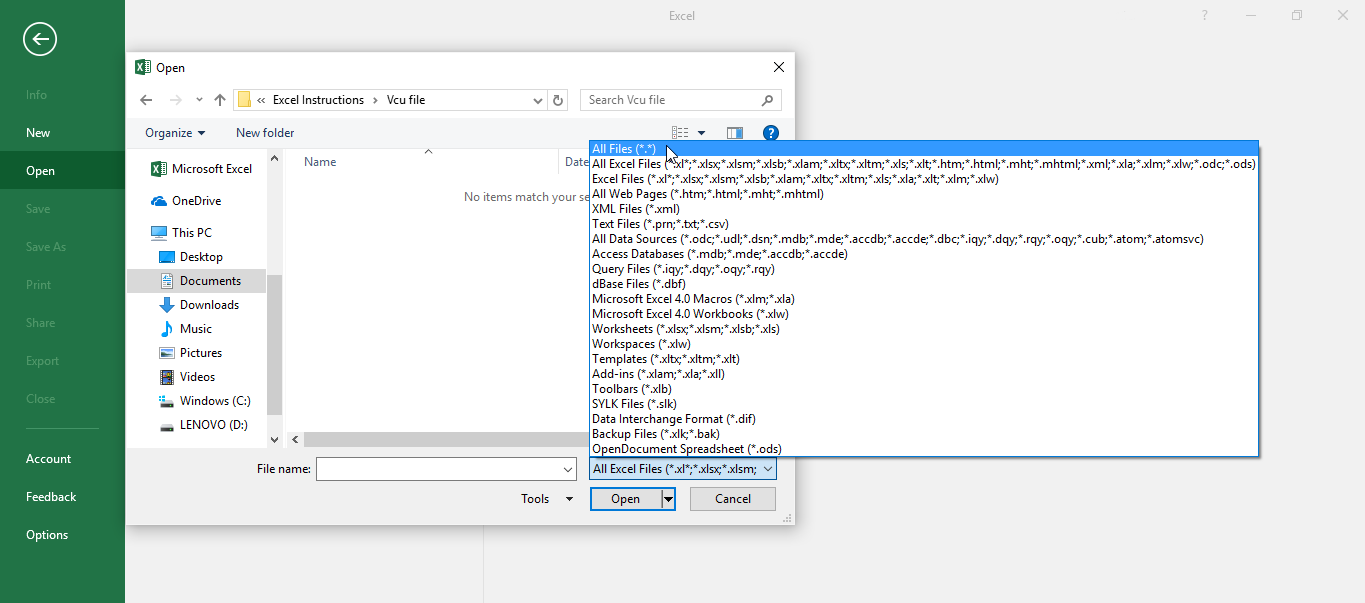This screenshot has width=1365, height=603.
Task: Change view layout icon
Action: click(x=680, y=133)
